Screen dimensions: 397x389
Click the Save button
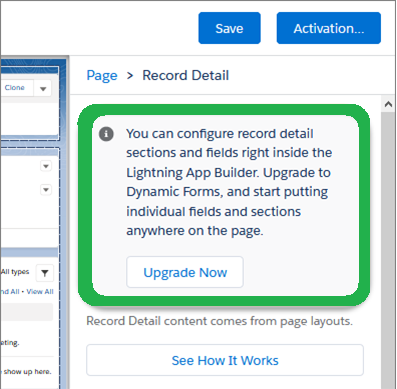pos(229,28)
